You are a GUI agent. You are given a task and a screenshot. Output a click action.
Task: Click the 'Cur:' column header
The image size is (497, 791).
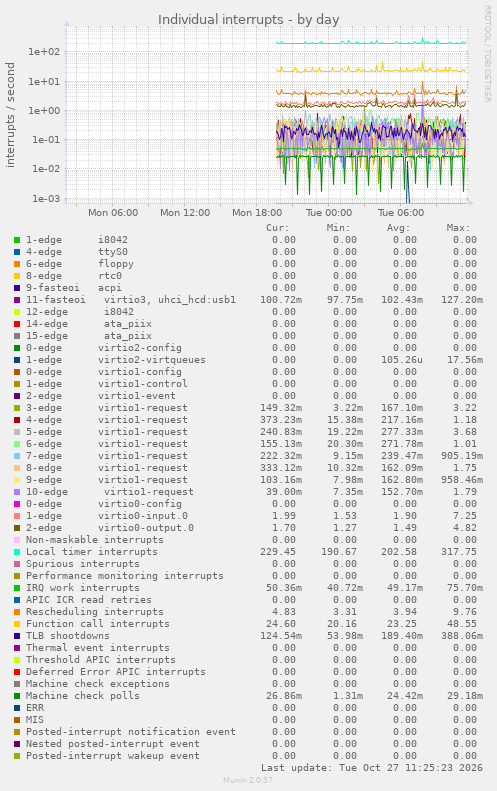(278, 228)
